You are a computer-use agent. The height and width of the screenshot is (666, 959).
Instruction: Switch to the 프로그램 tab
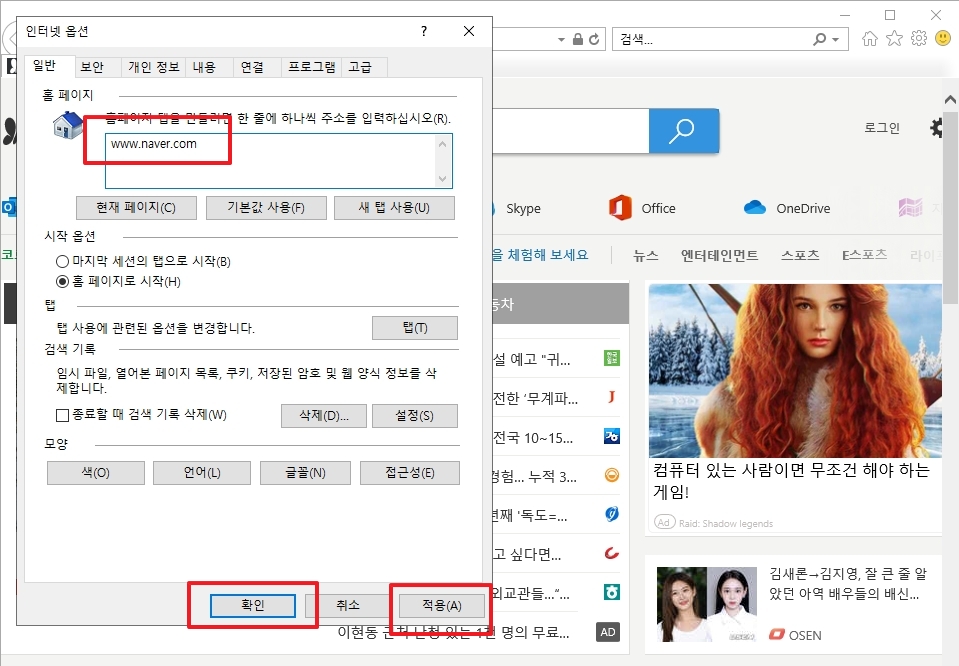pyautogui.click(x=311, y=67)
